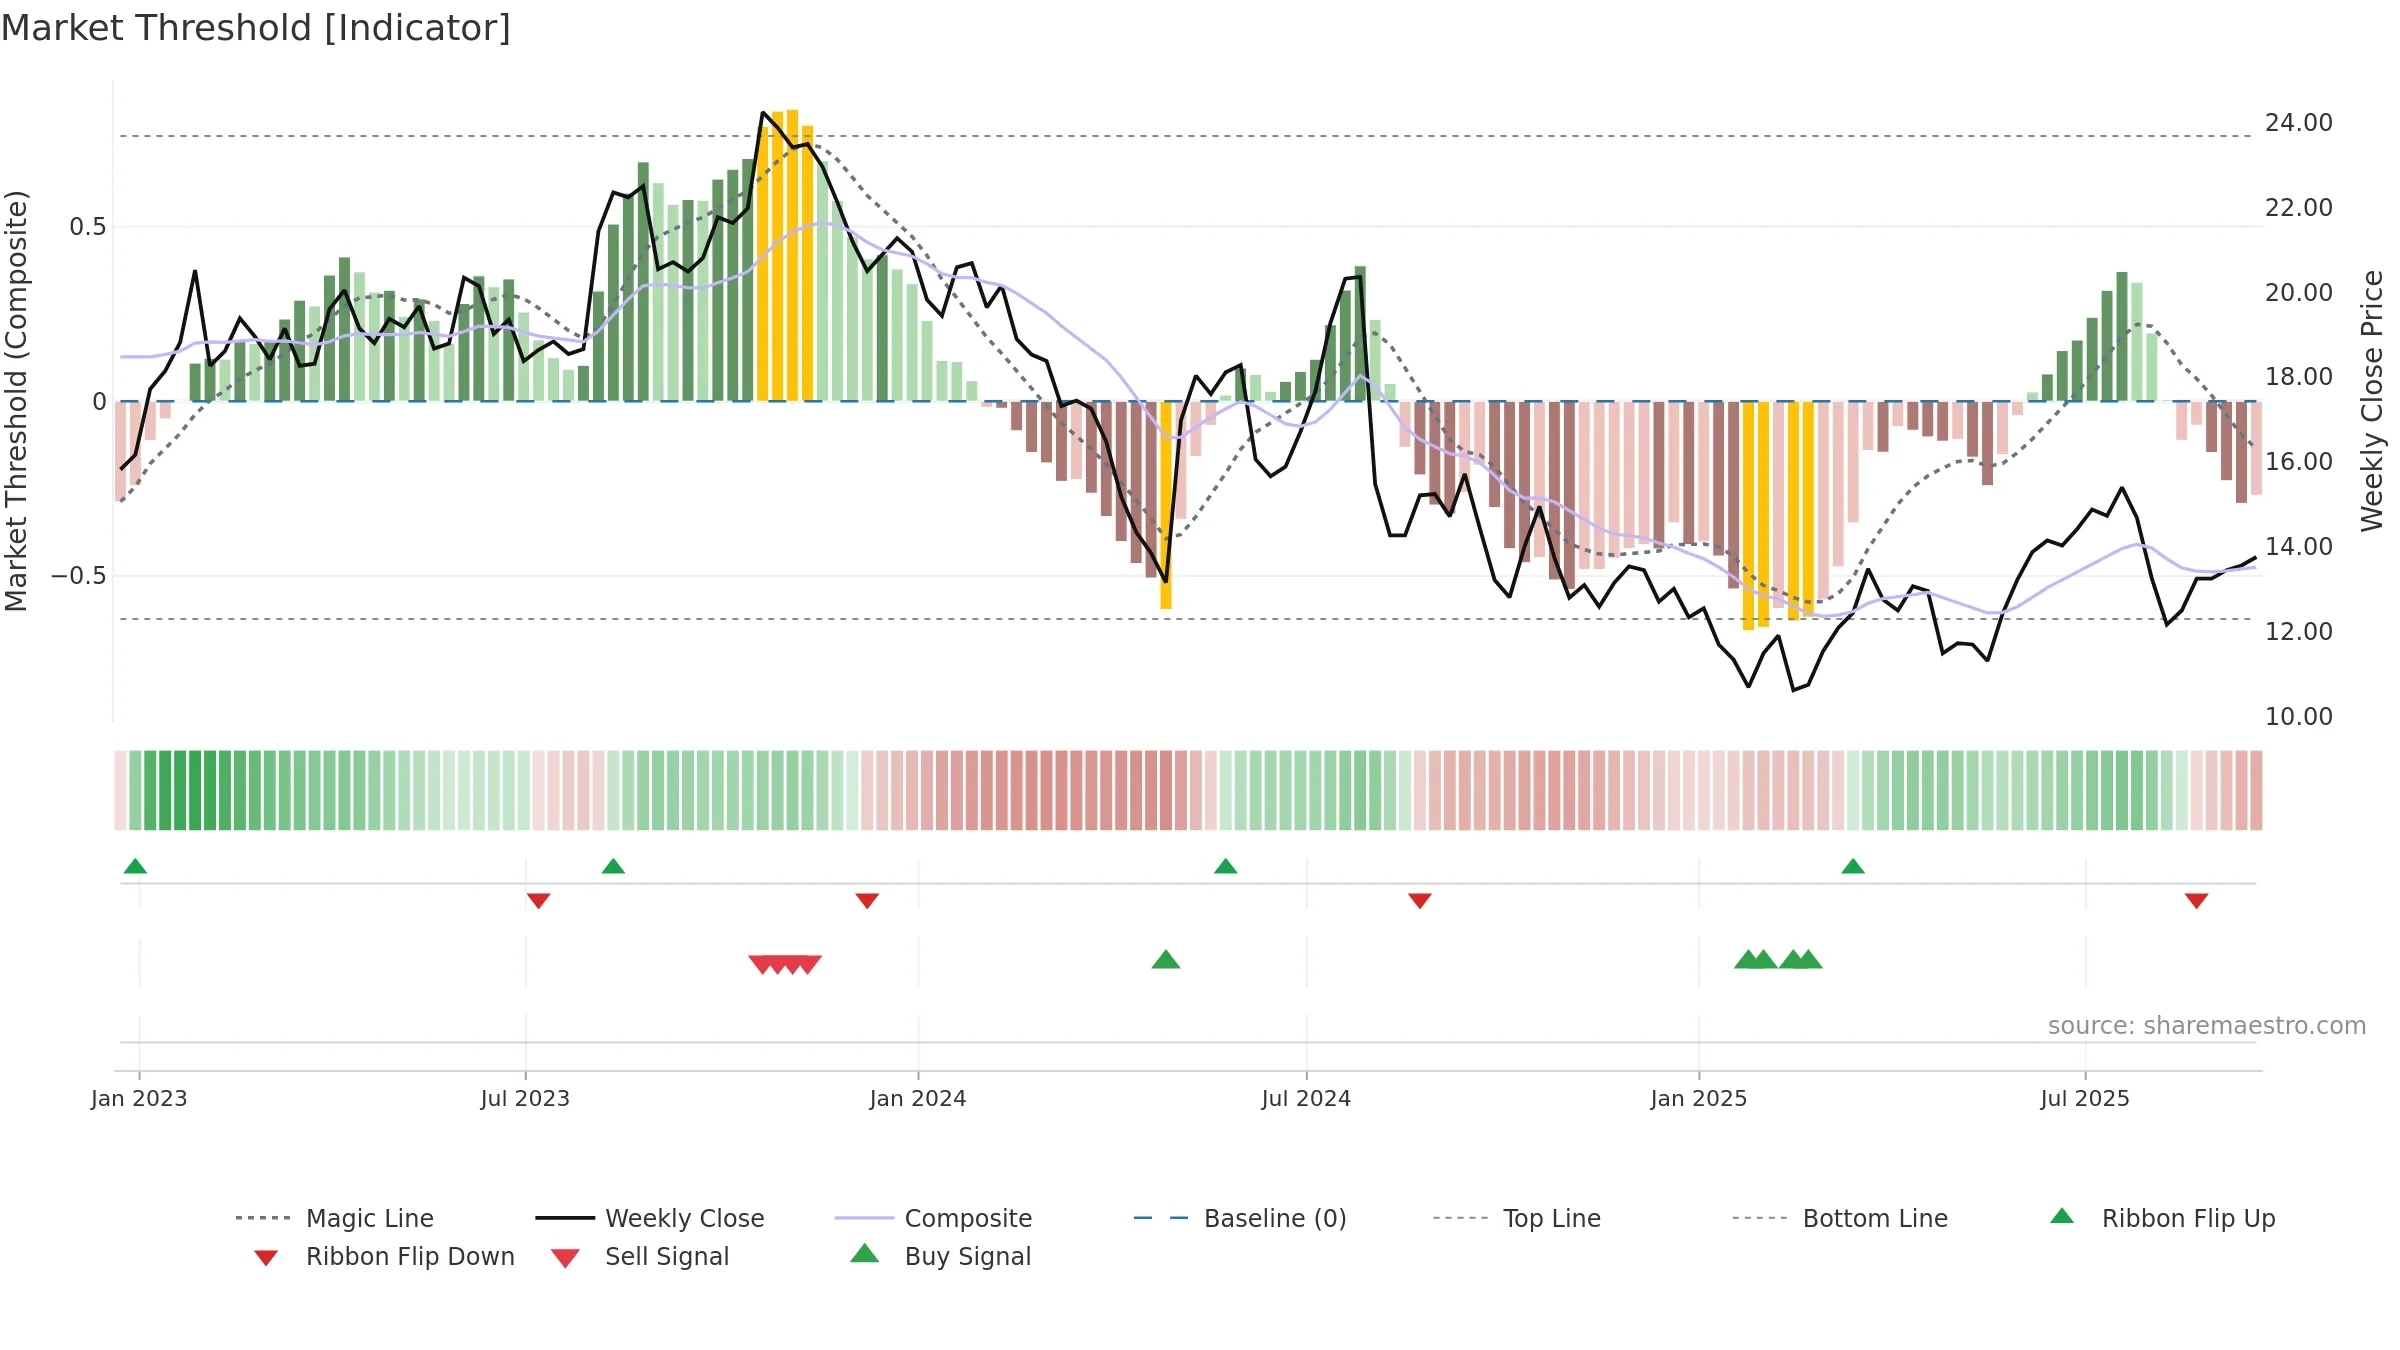Click the Weekly Close legend entry
The width and height of the screenshot is (2400, 1350).
650,1218
